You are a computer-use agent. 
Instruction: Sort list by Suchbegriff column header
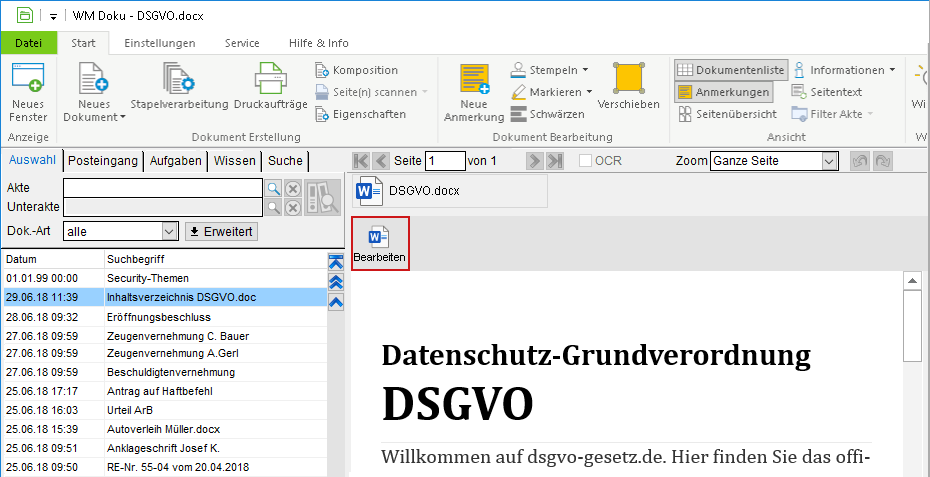click(x=215, y=259)
